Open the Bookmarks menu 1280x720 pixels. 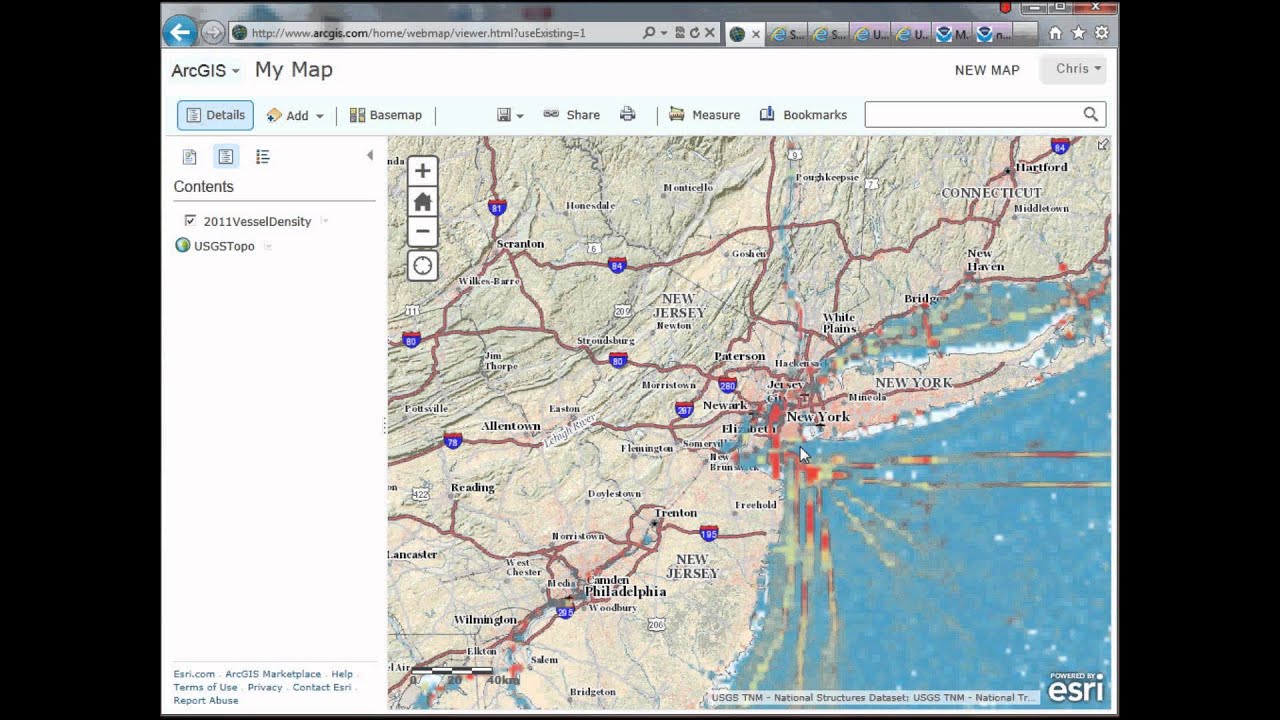pos(803,115)
